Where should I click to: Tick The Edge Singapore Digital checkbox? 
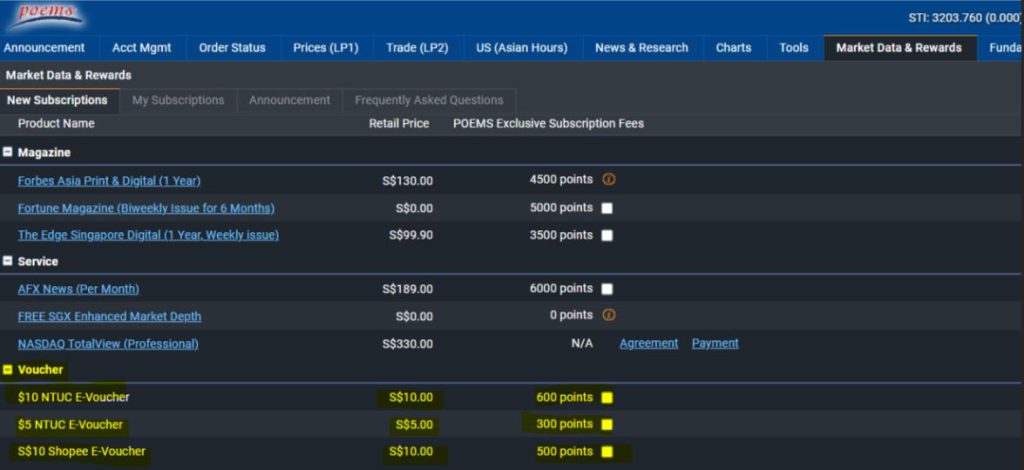pyautogui.click(x=607, y=236)
